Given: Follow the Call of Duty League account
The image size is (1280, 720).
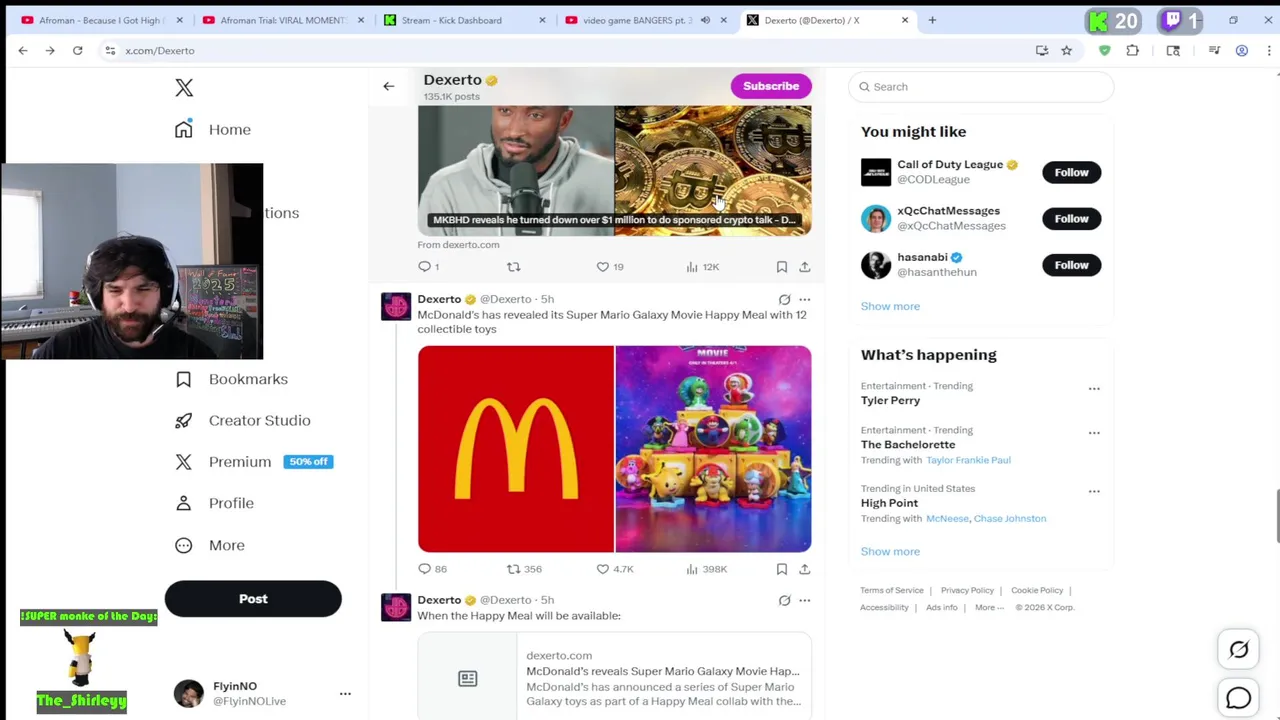Looking at the screenshot, I should click(x=1071, y=172).
